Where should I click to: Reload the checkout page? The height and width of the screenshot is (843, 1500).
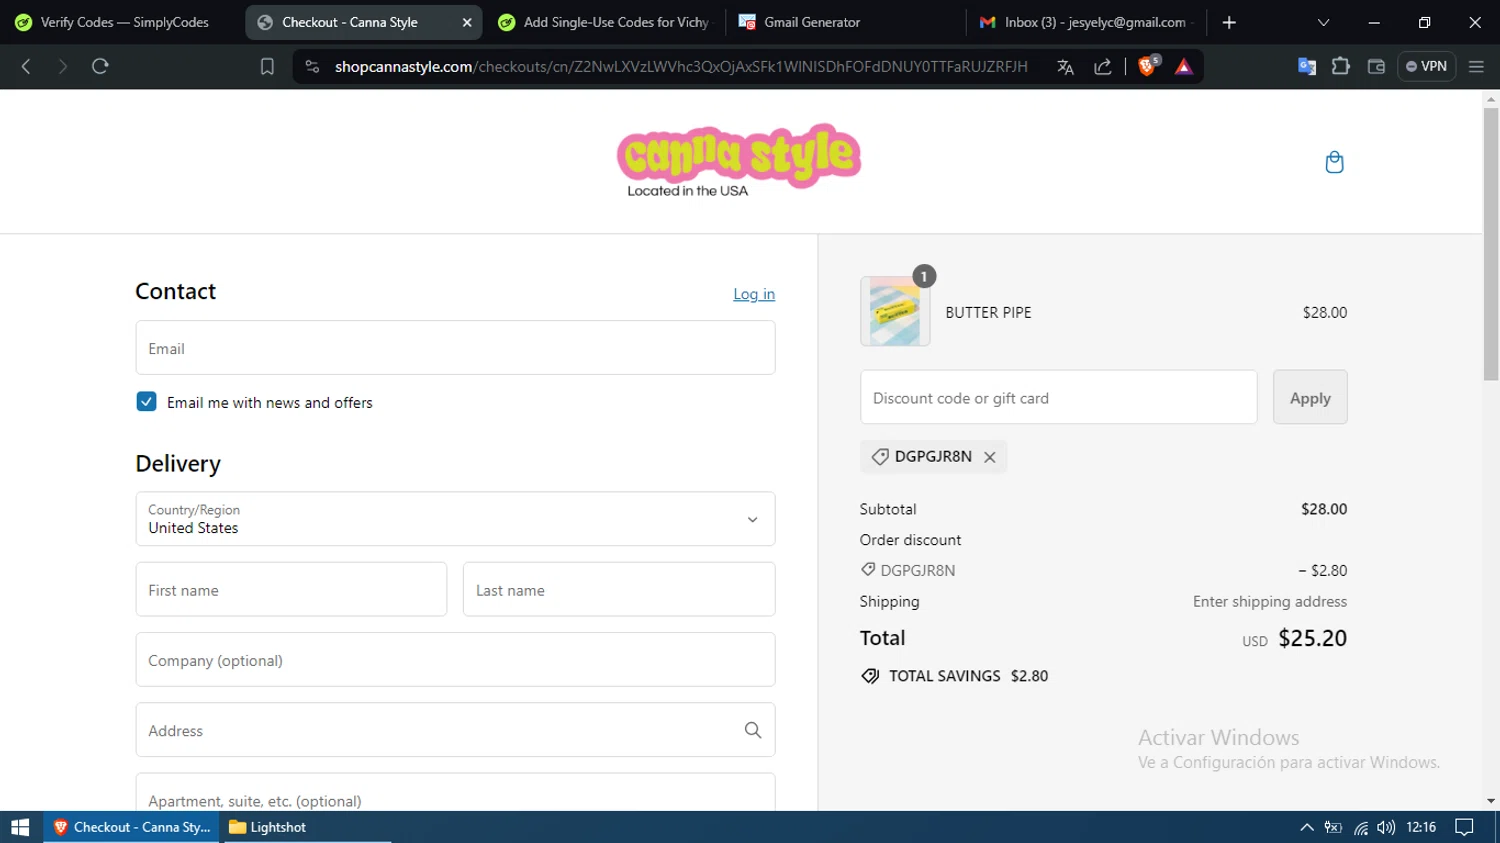100,67
